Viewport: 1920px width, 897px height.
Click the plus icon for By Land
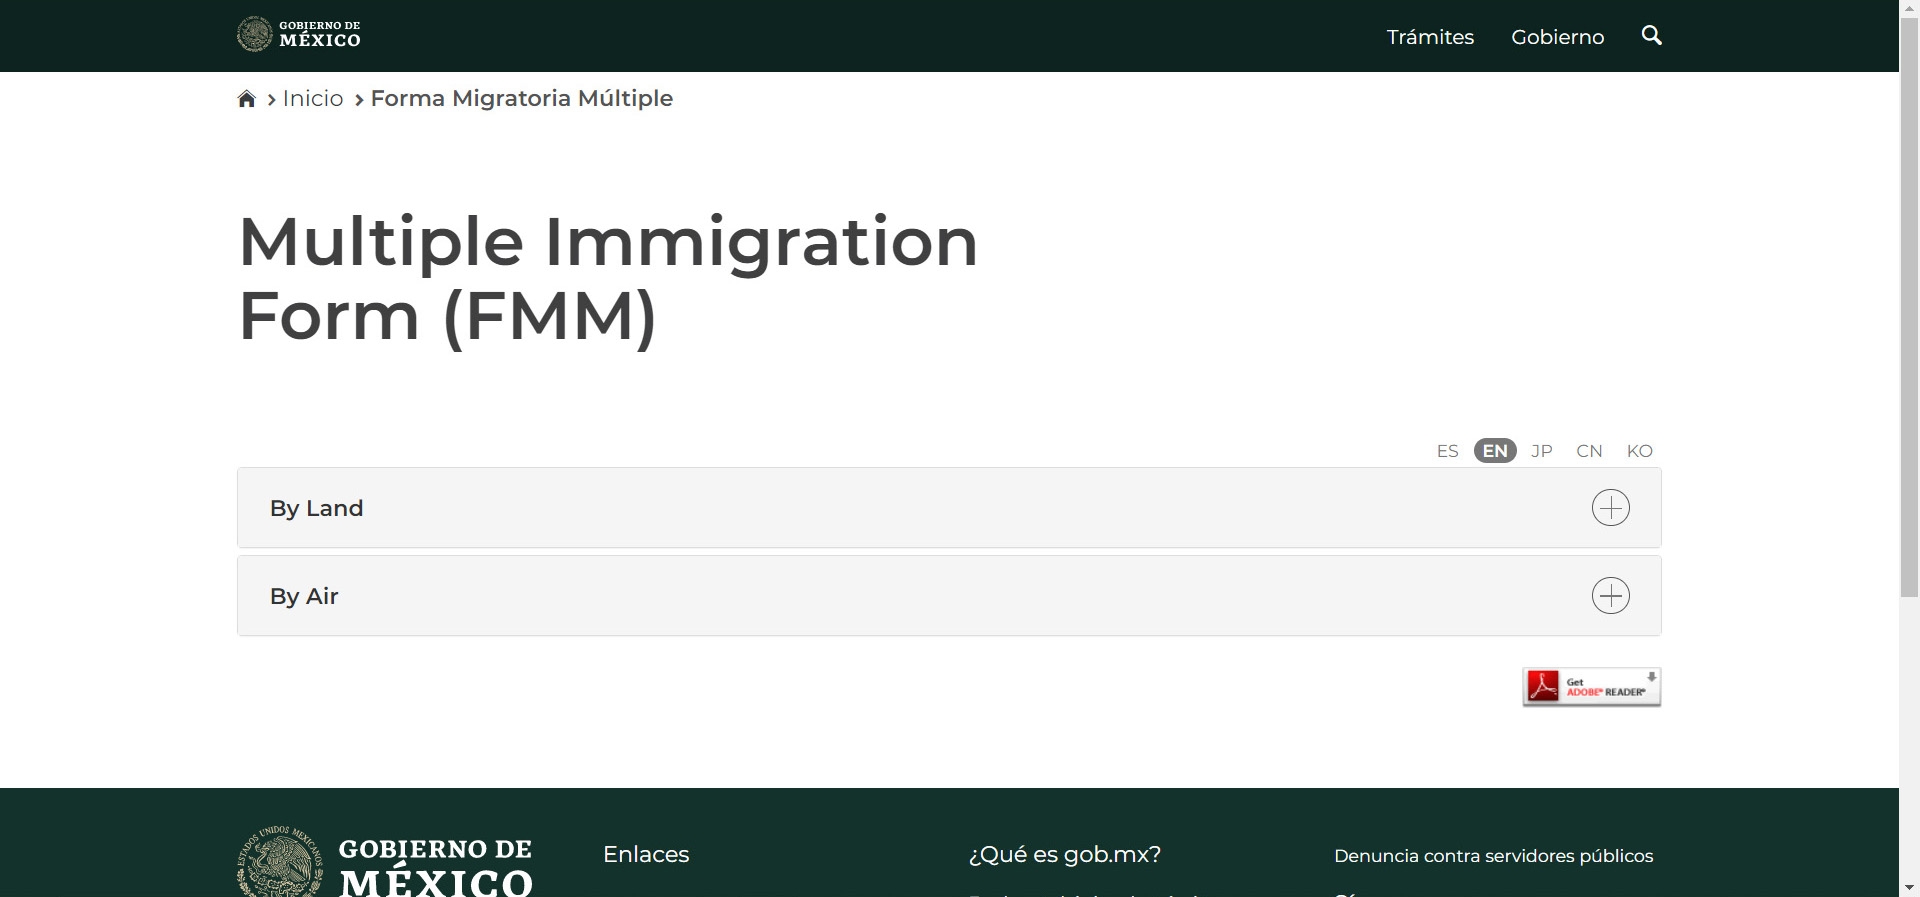tap(1610, 508)
